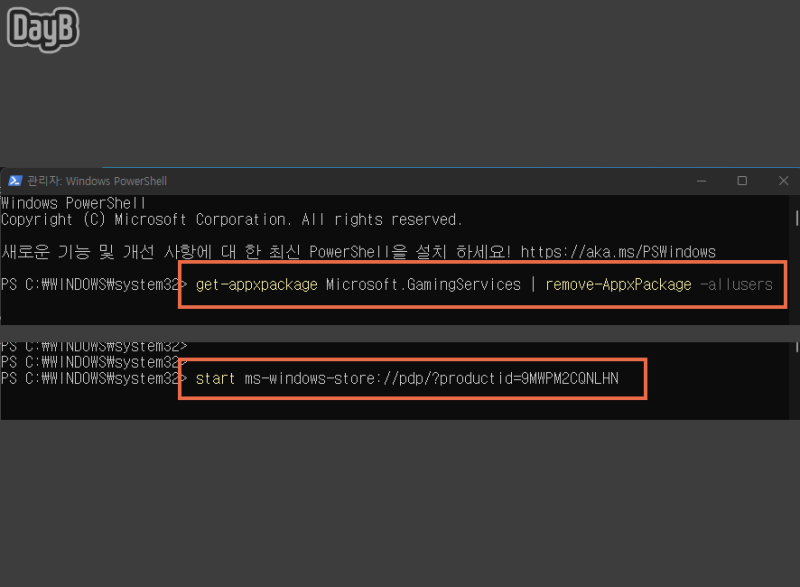
Task: Click the ms-windows-store product URL
Action: coord(432,378)
